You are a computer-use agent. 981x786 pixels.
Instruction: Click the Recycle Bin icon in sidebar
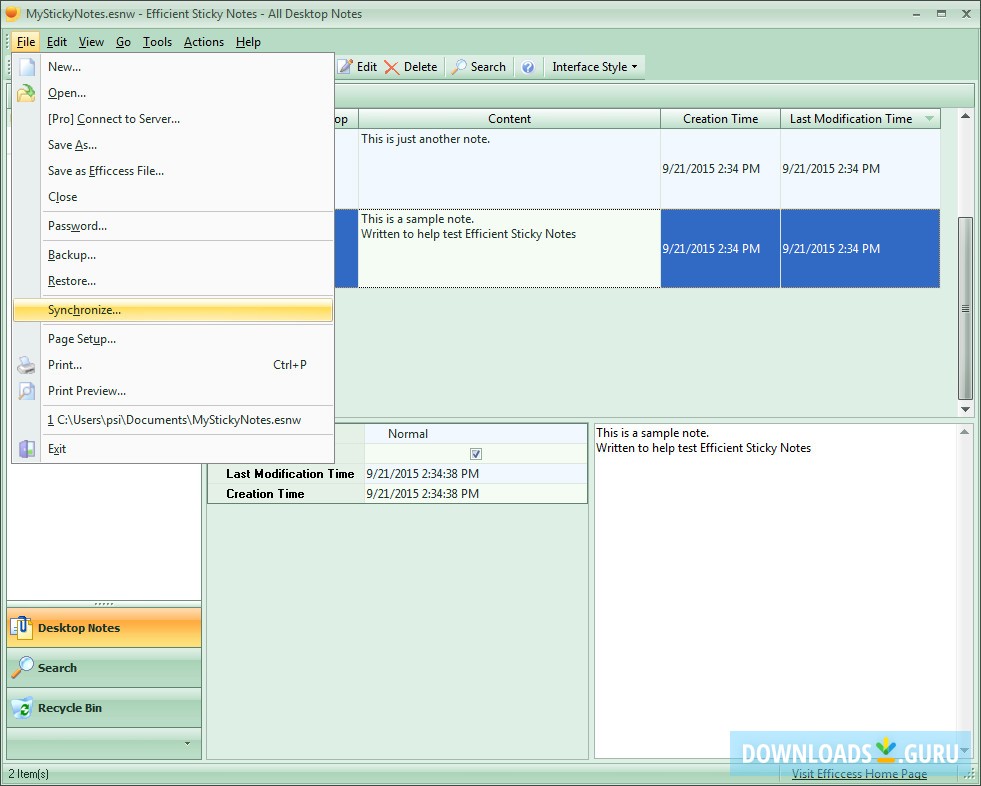pos(22,708)
